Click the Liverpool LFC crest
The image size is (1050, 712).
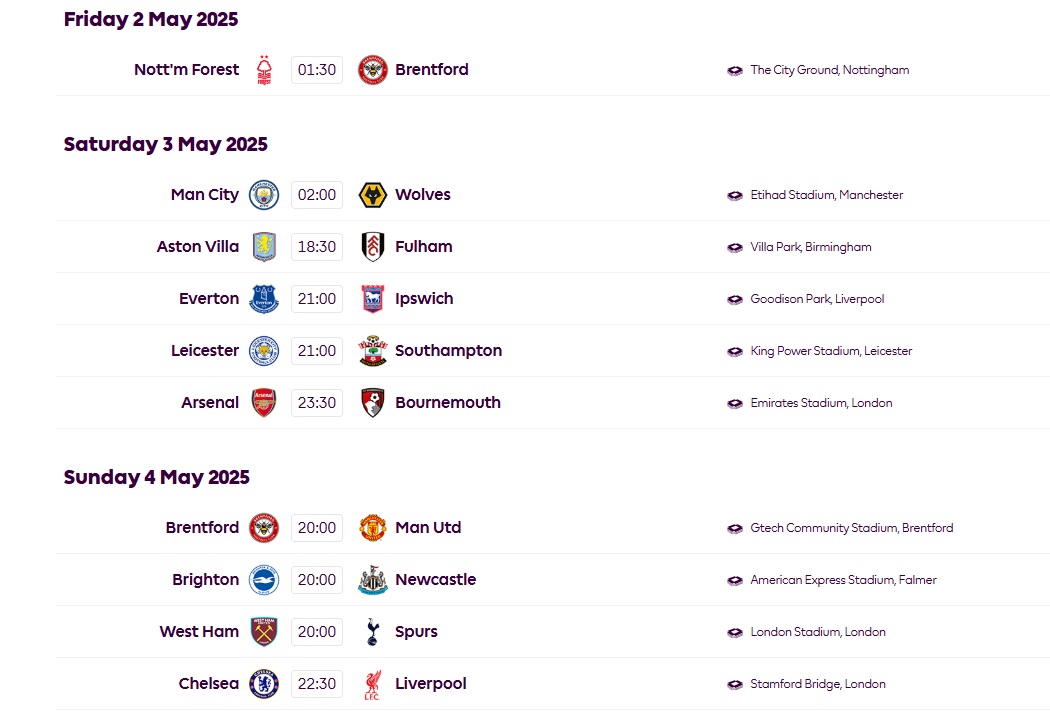point(372,684)
